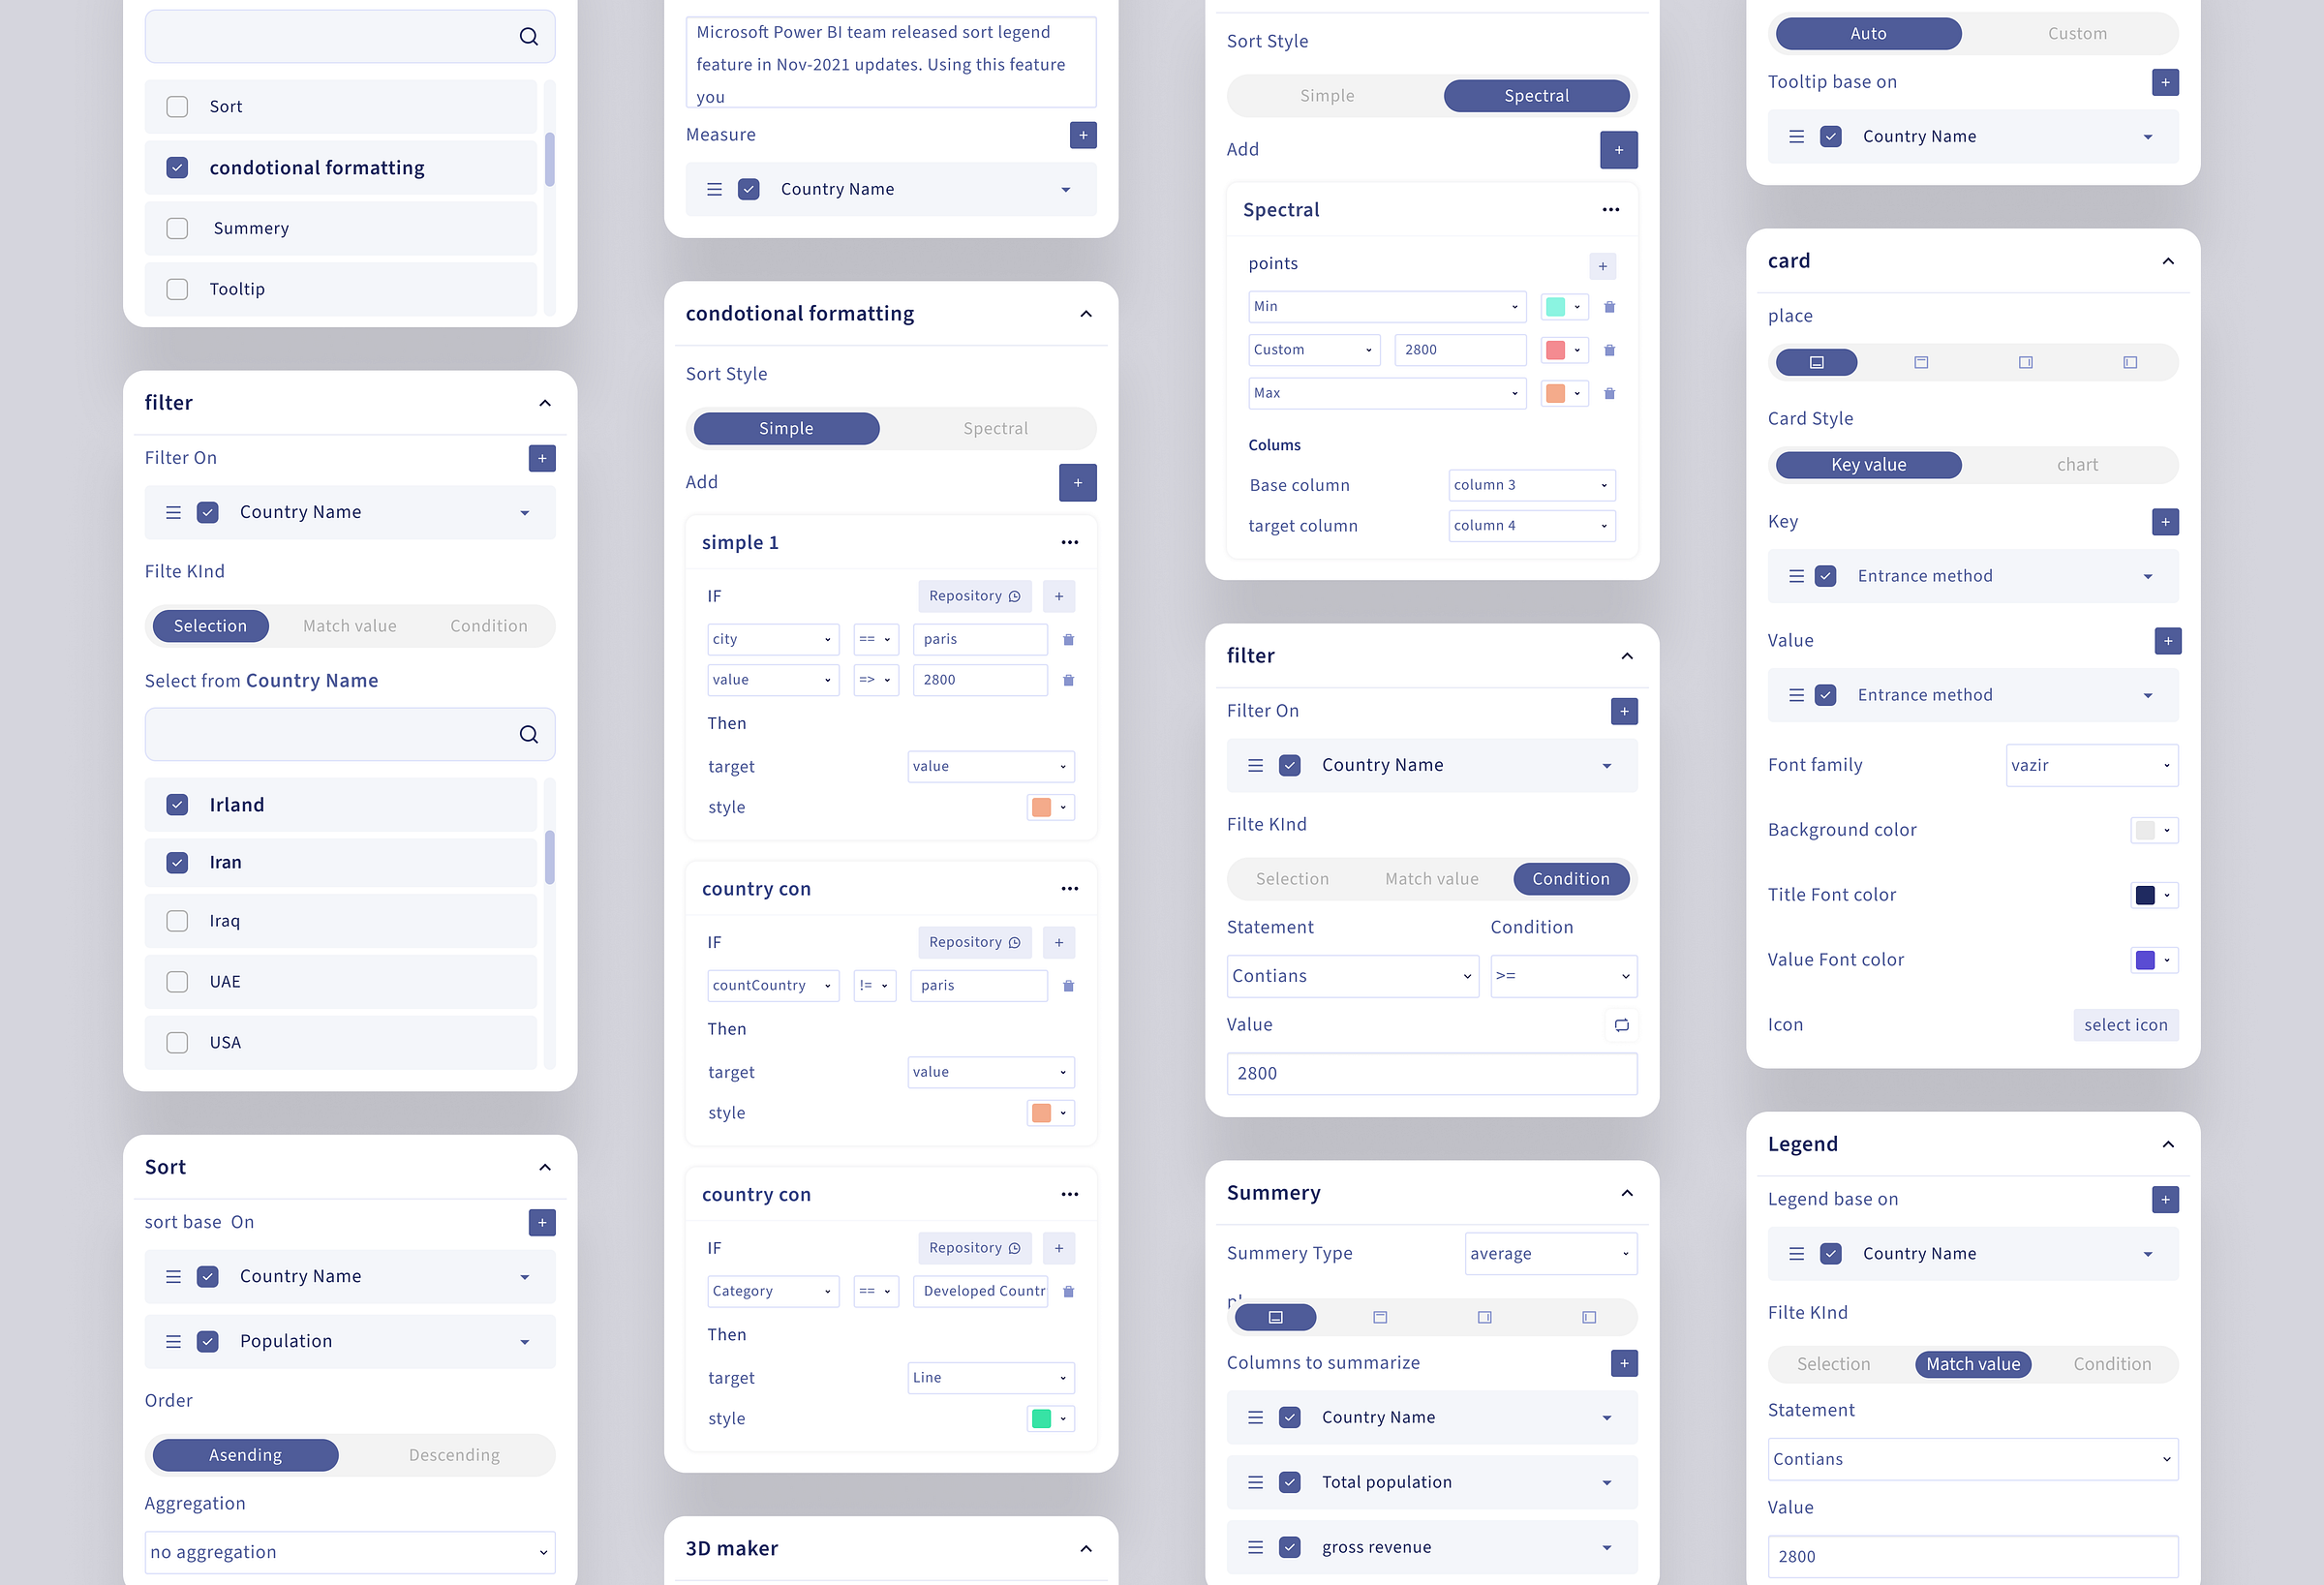Toggle the checkbox for Iraq in filter list

click(x=176, y=922)
